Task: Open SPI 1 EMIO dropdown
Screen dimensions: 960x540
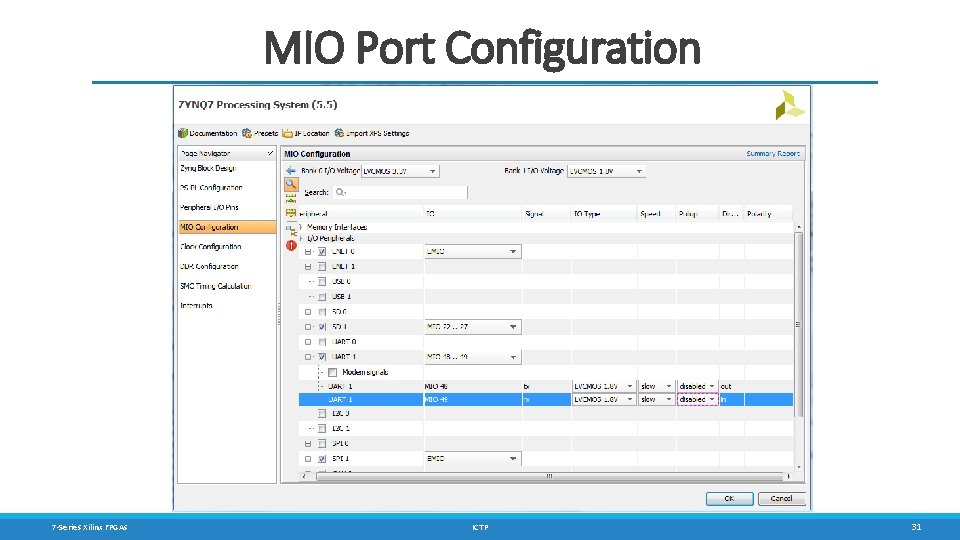Action: click(x=473, y=459)
